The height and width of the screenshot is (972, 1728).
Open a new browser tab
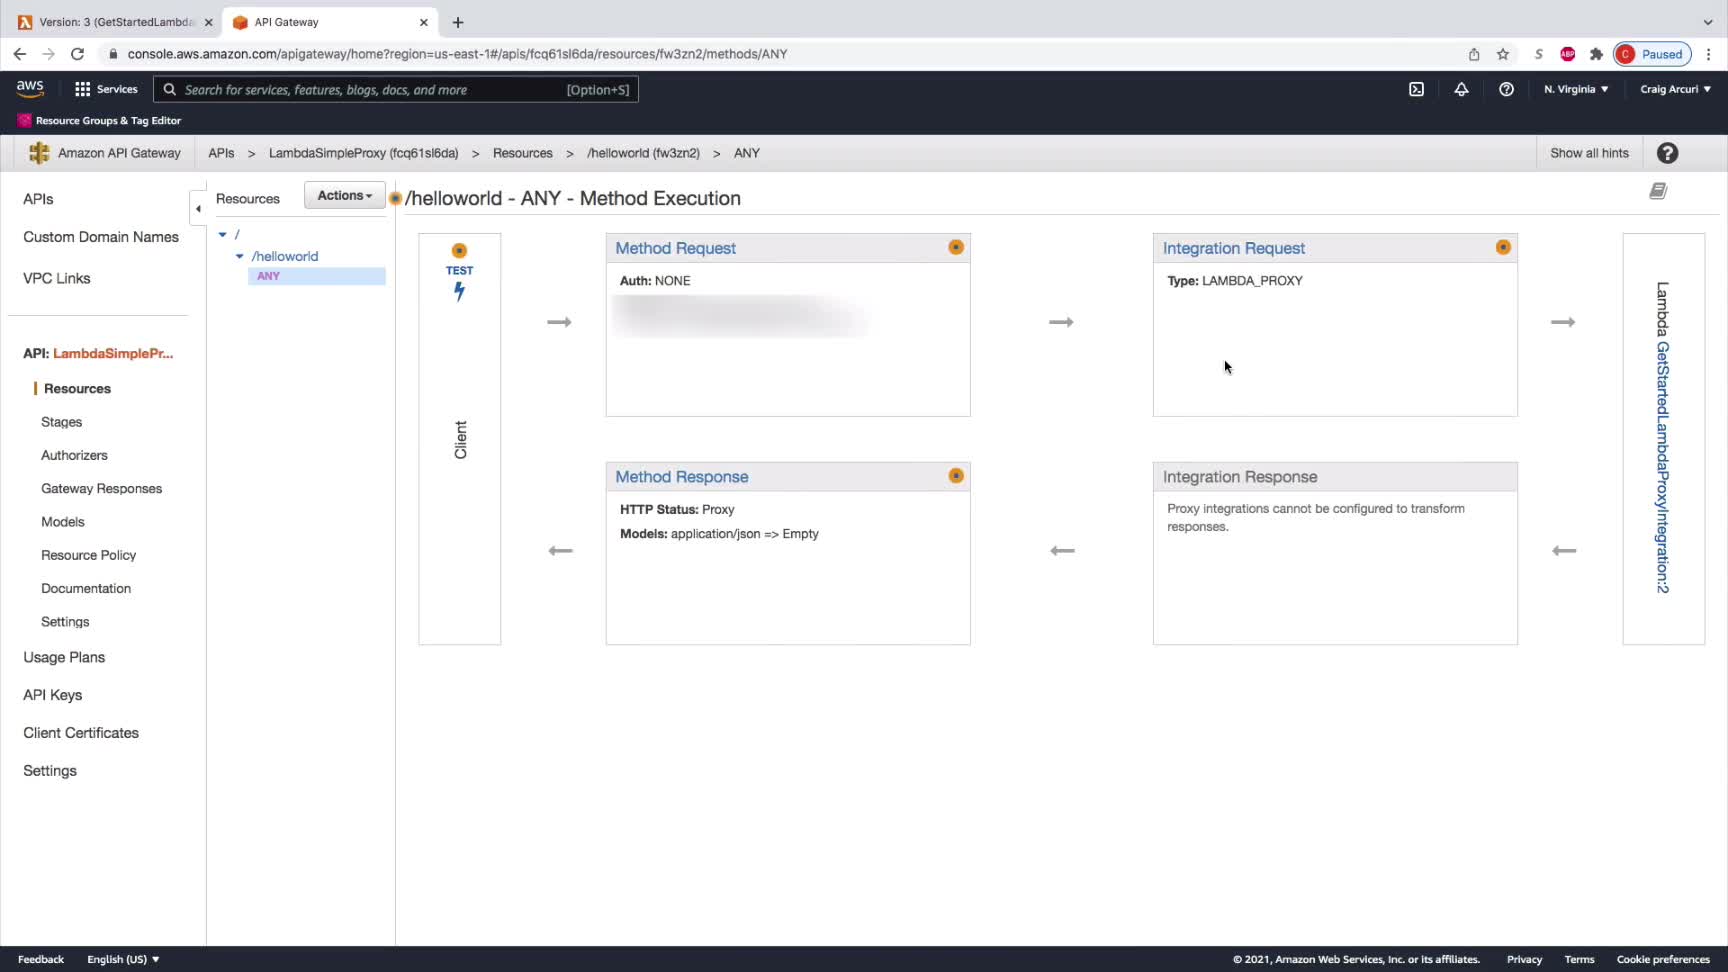pos(457,22)
